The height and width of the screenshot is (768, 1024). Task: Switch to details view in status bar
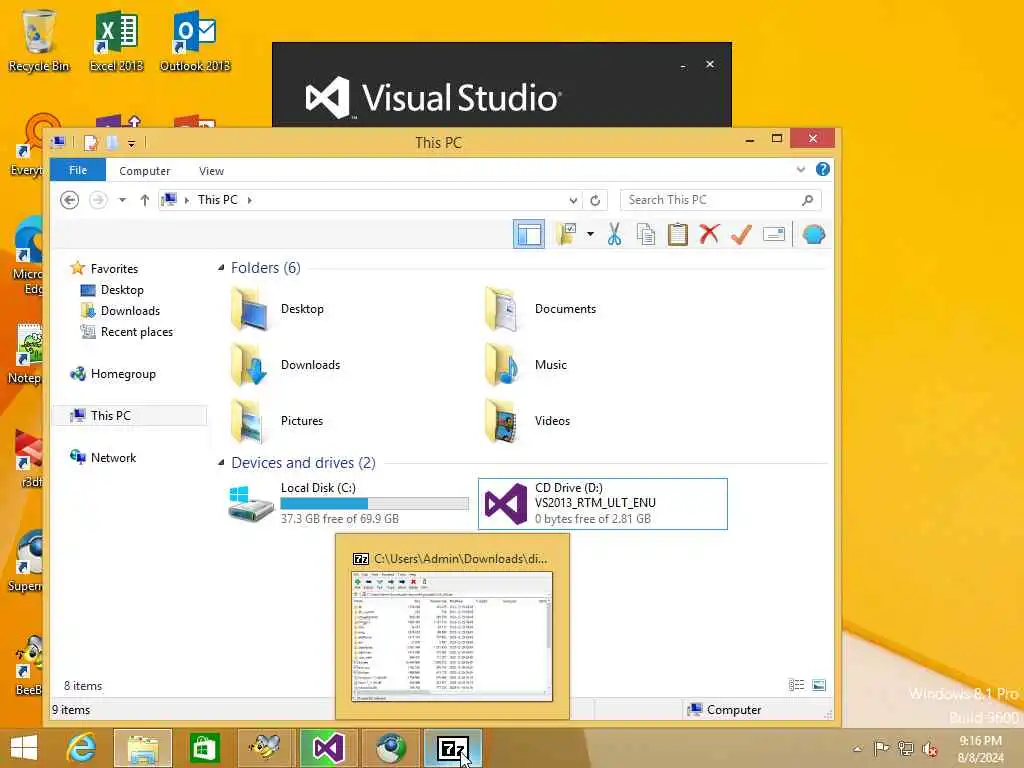click(796, 685)
